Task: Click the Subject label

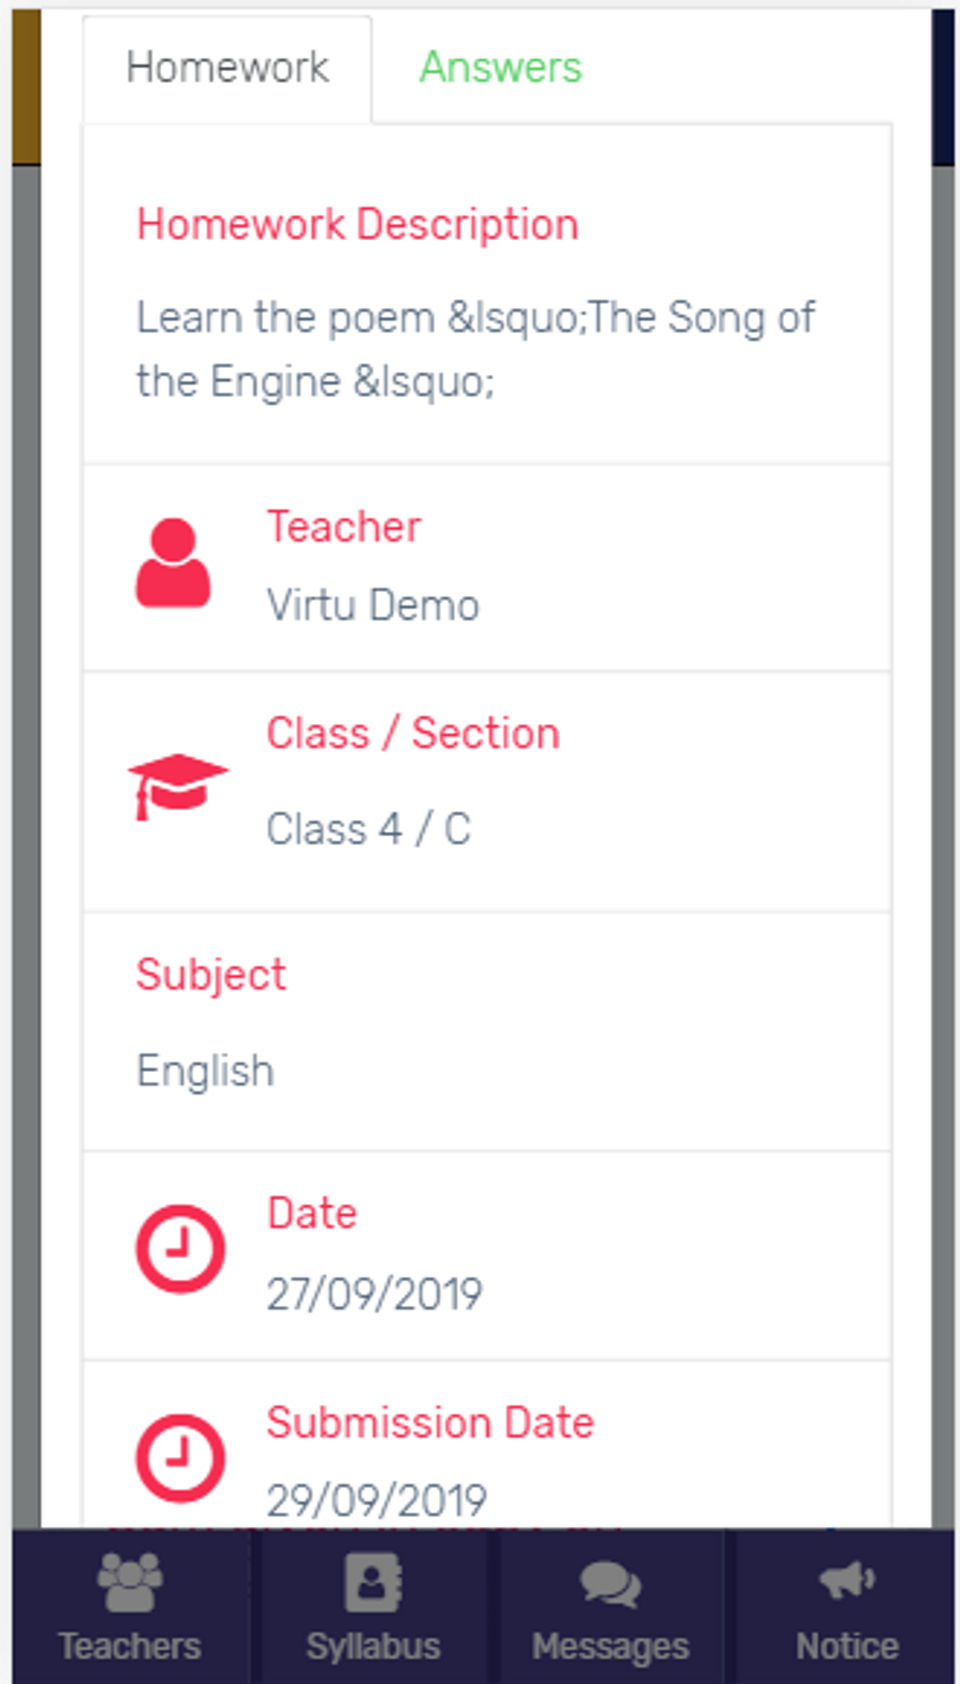Action: (211, 975)
